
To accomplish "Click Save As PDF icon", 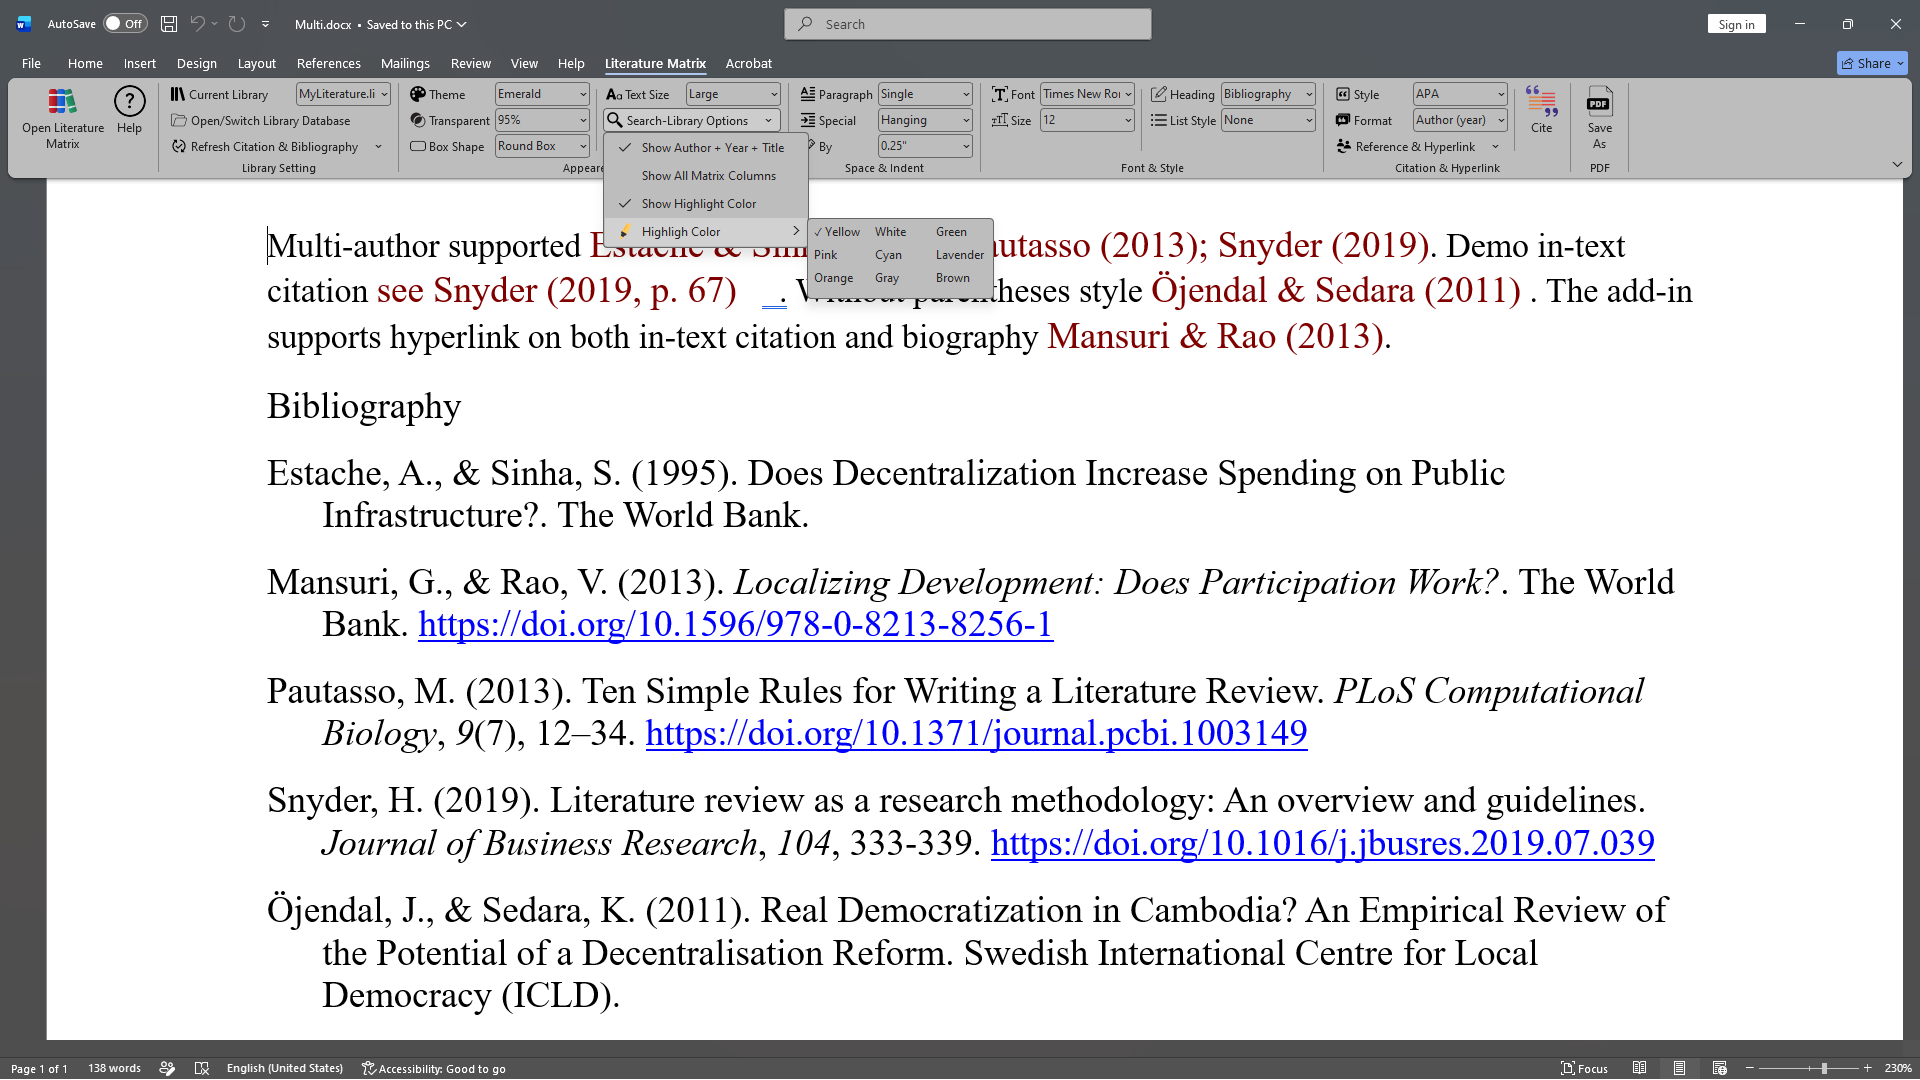I will coord(1599,101).
